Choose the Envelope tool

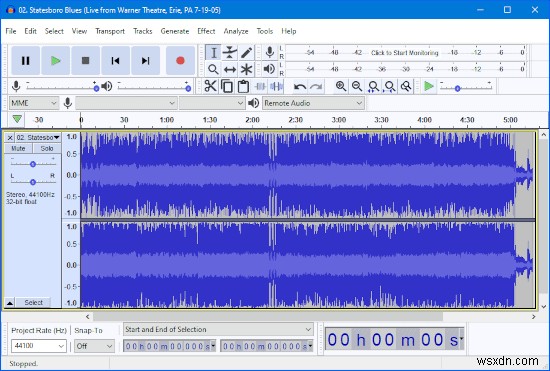click(x=229, y=53)
